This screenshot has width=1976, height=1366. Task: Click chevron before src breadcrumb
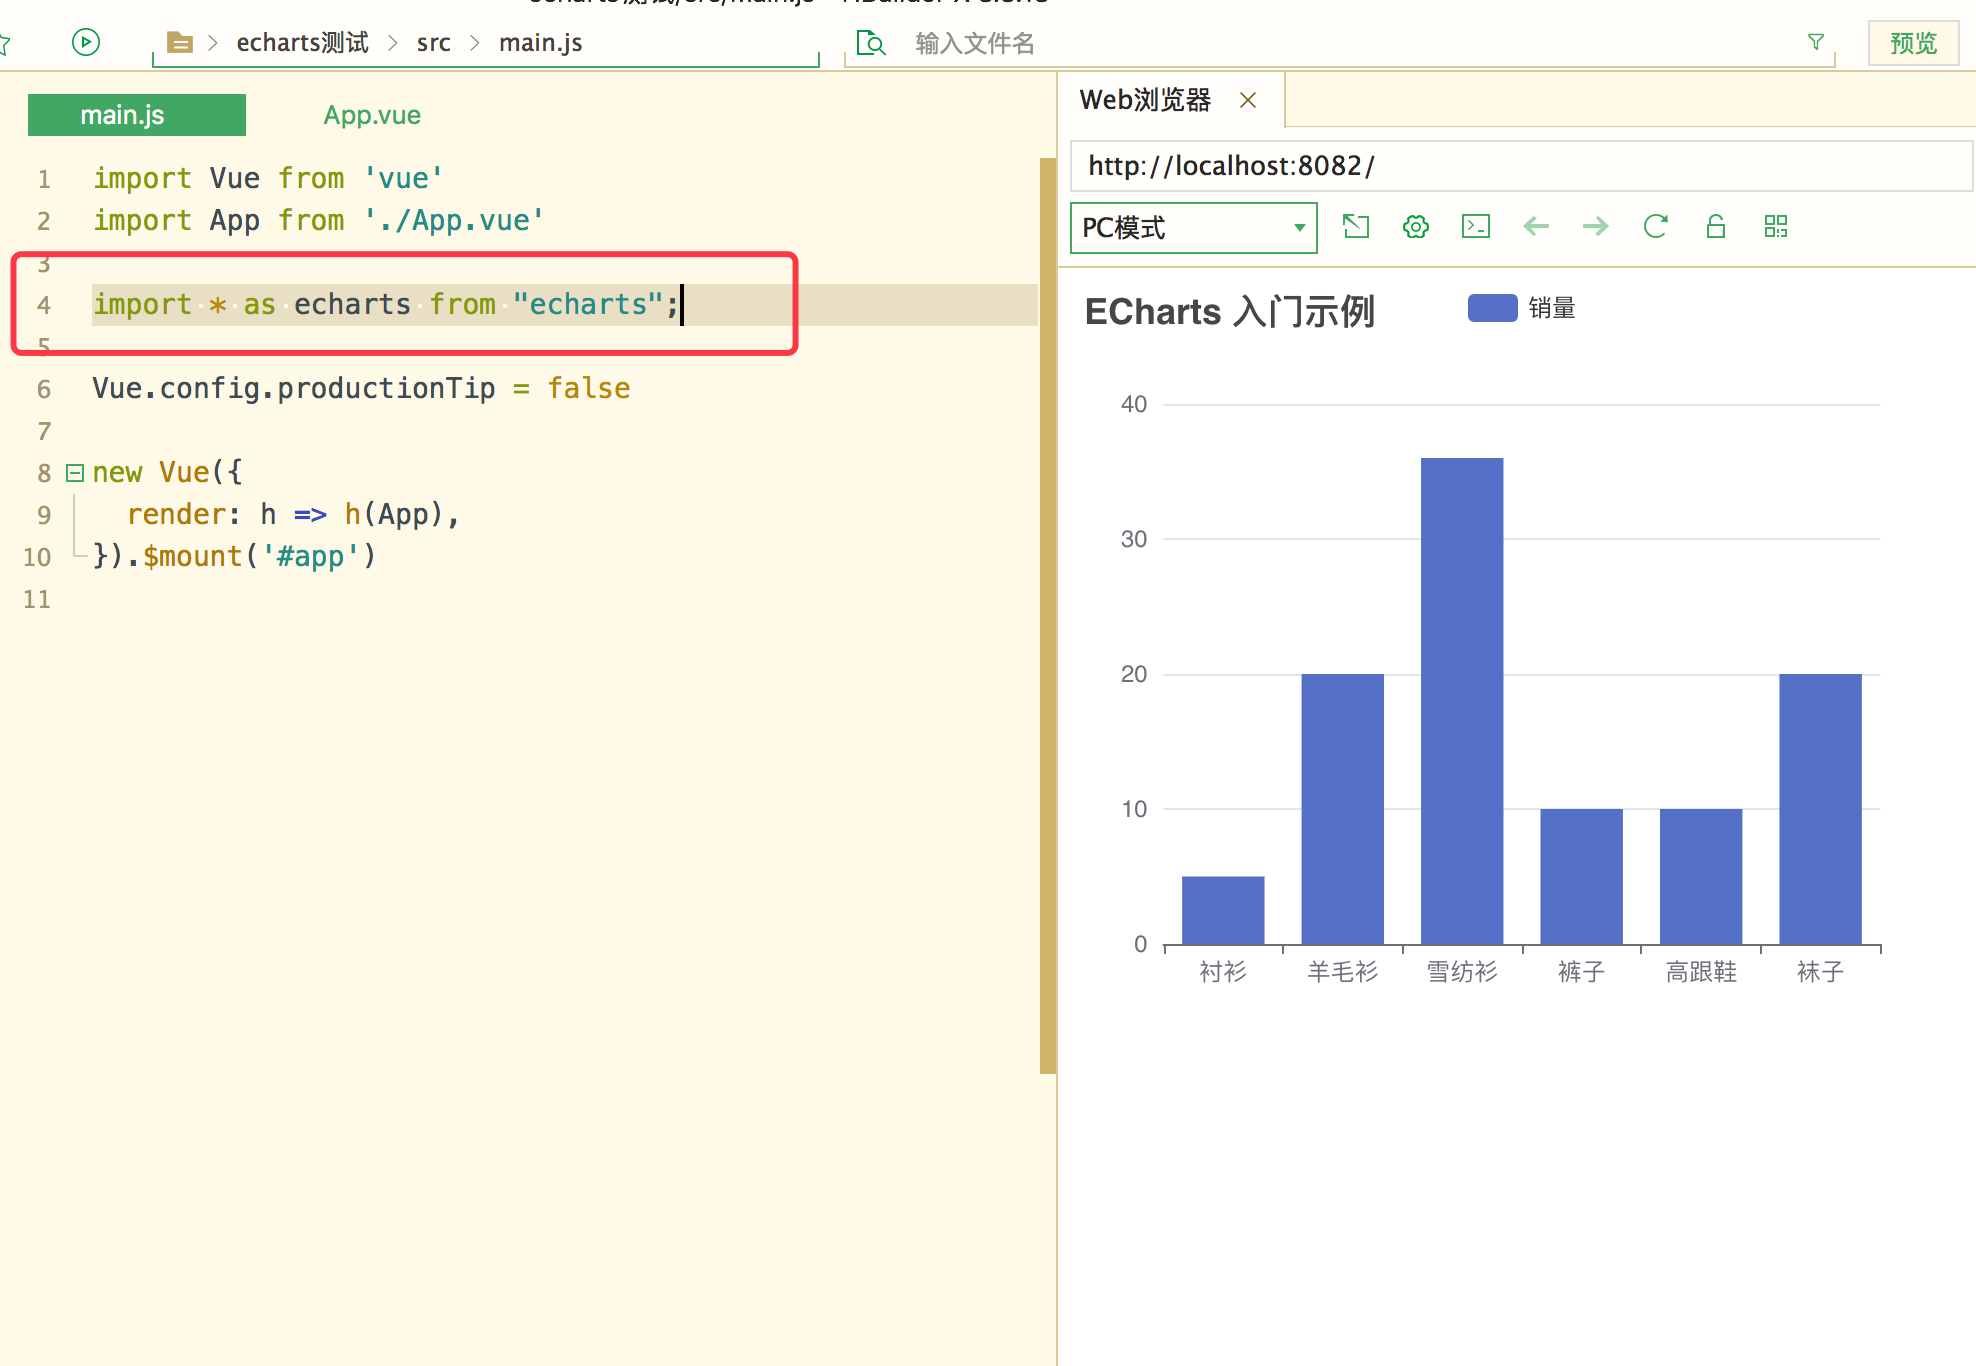pos(393,43)
